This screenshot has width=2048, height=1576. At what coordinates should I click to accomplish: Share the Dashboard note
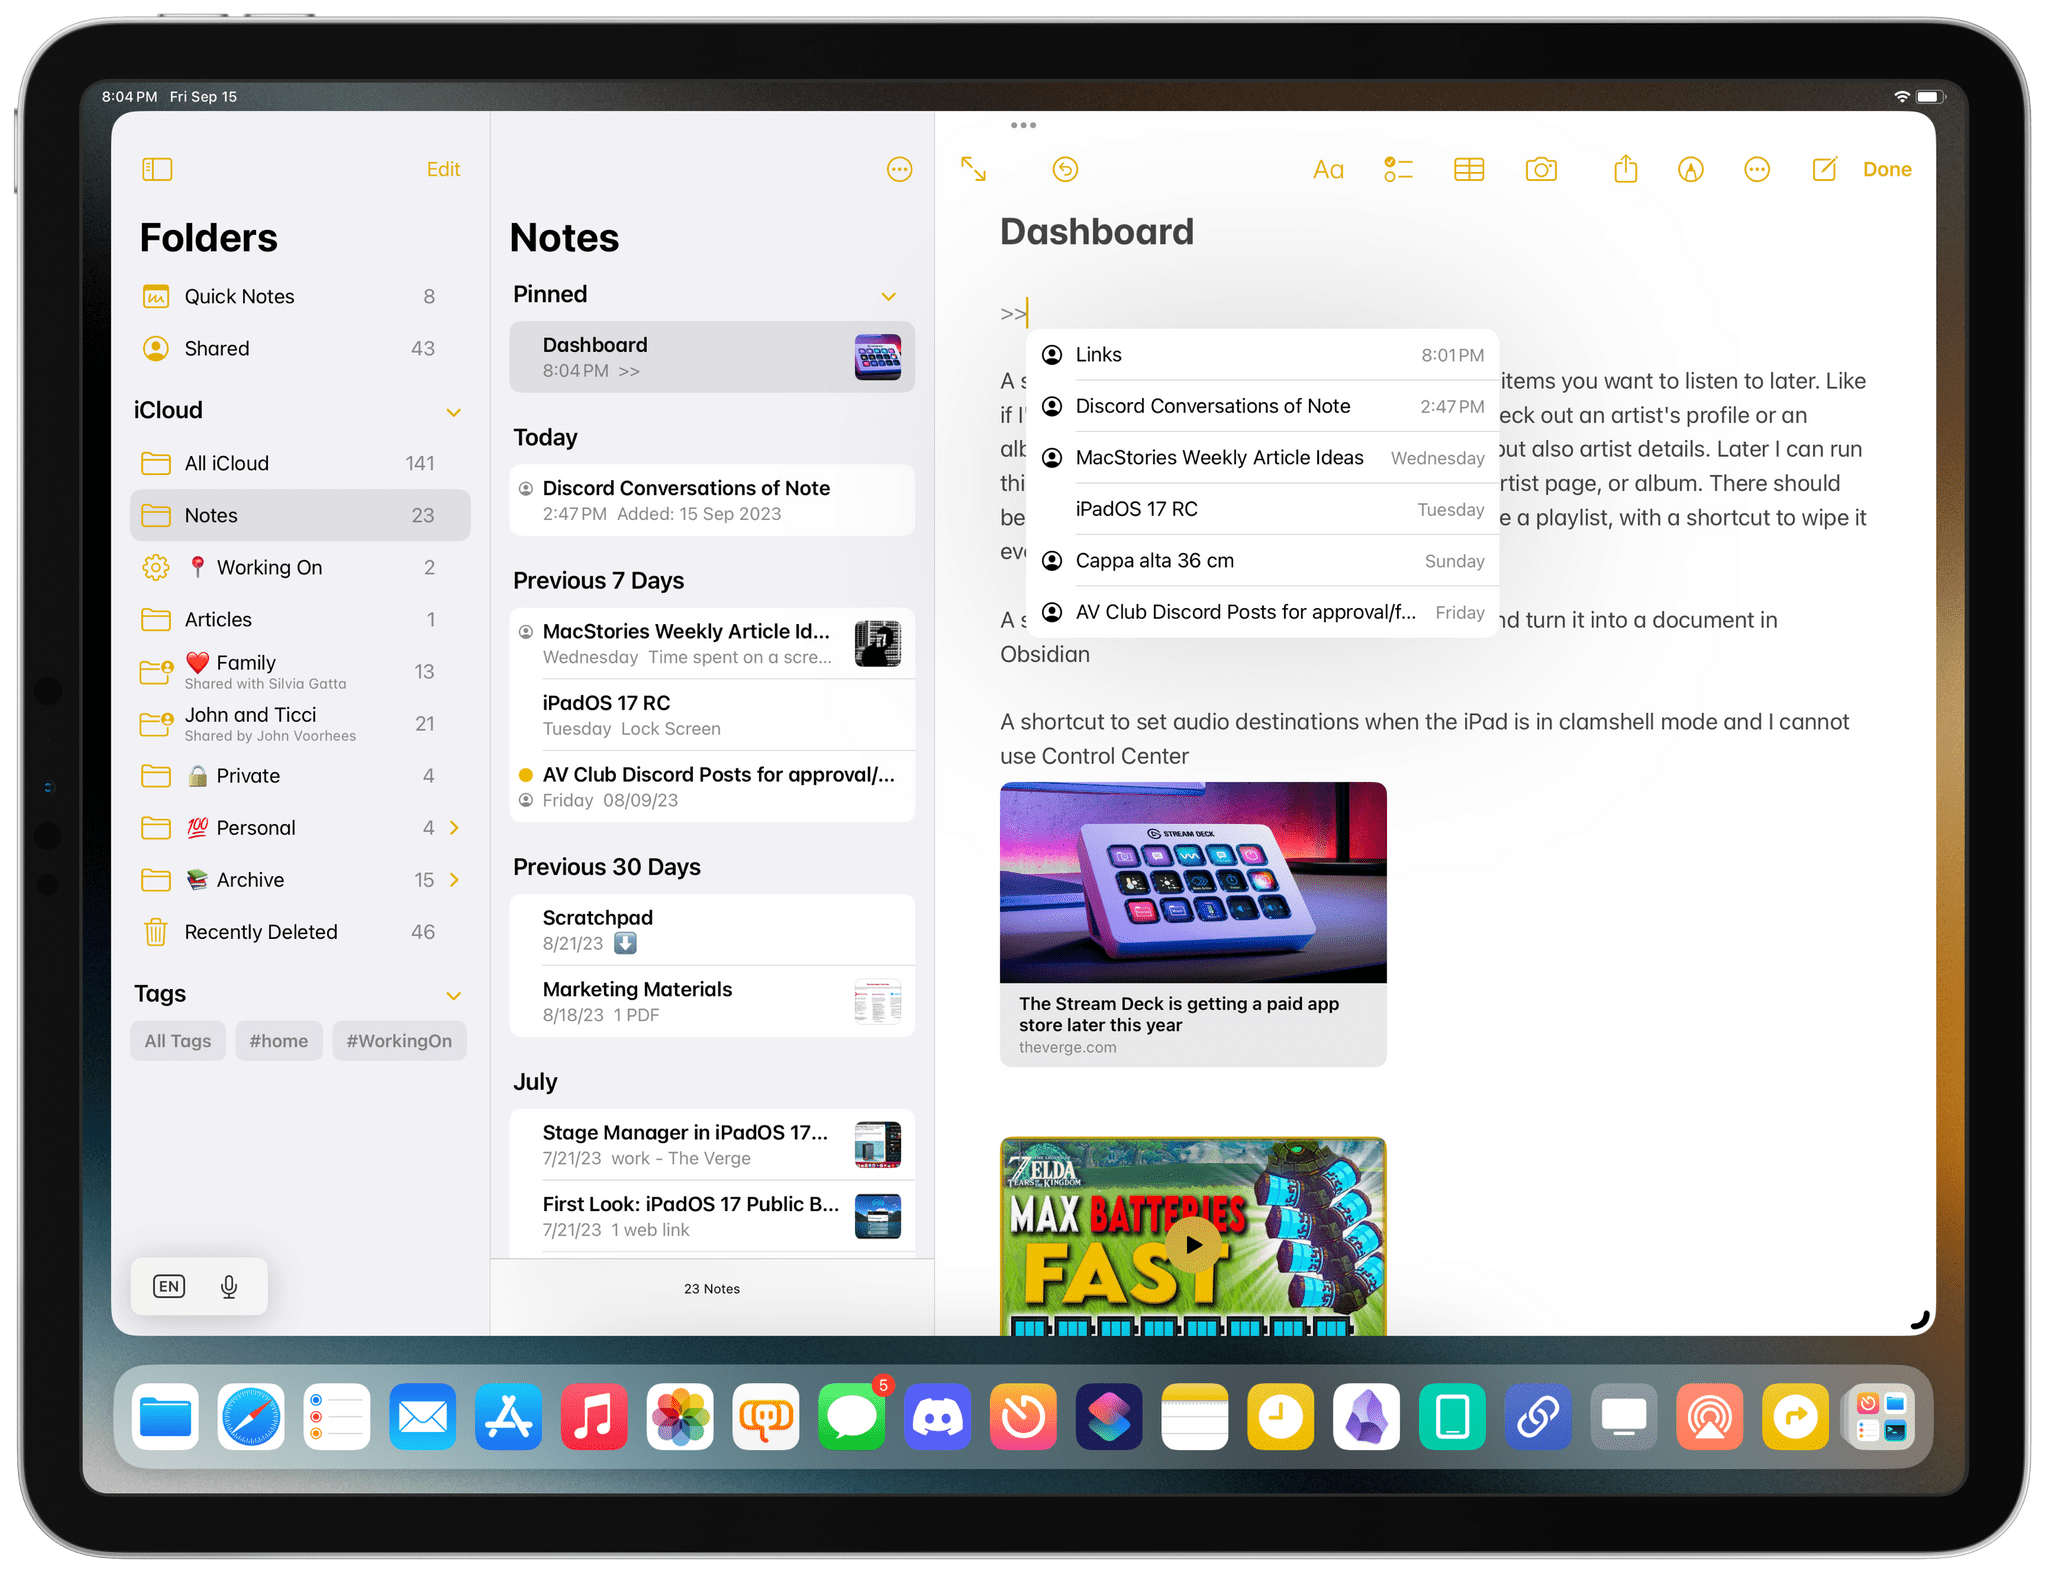[1625, 168]
